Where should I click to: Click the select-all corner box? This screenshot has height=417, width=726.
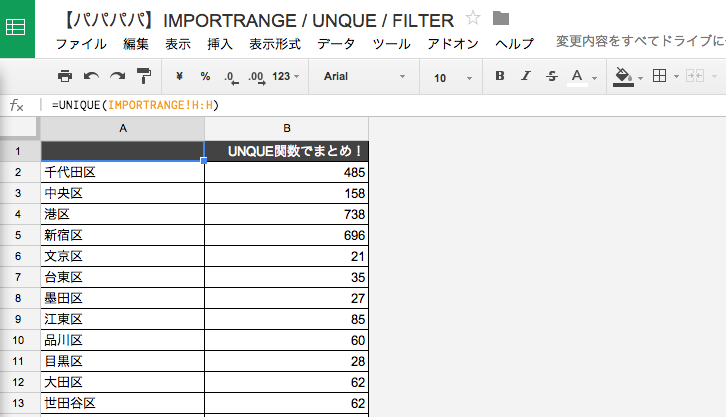click(19, 127)
